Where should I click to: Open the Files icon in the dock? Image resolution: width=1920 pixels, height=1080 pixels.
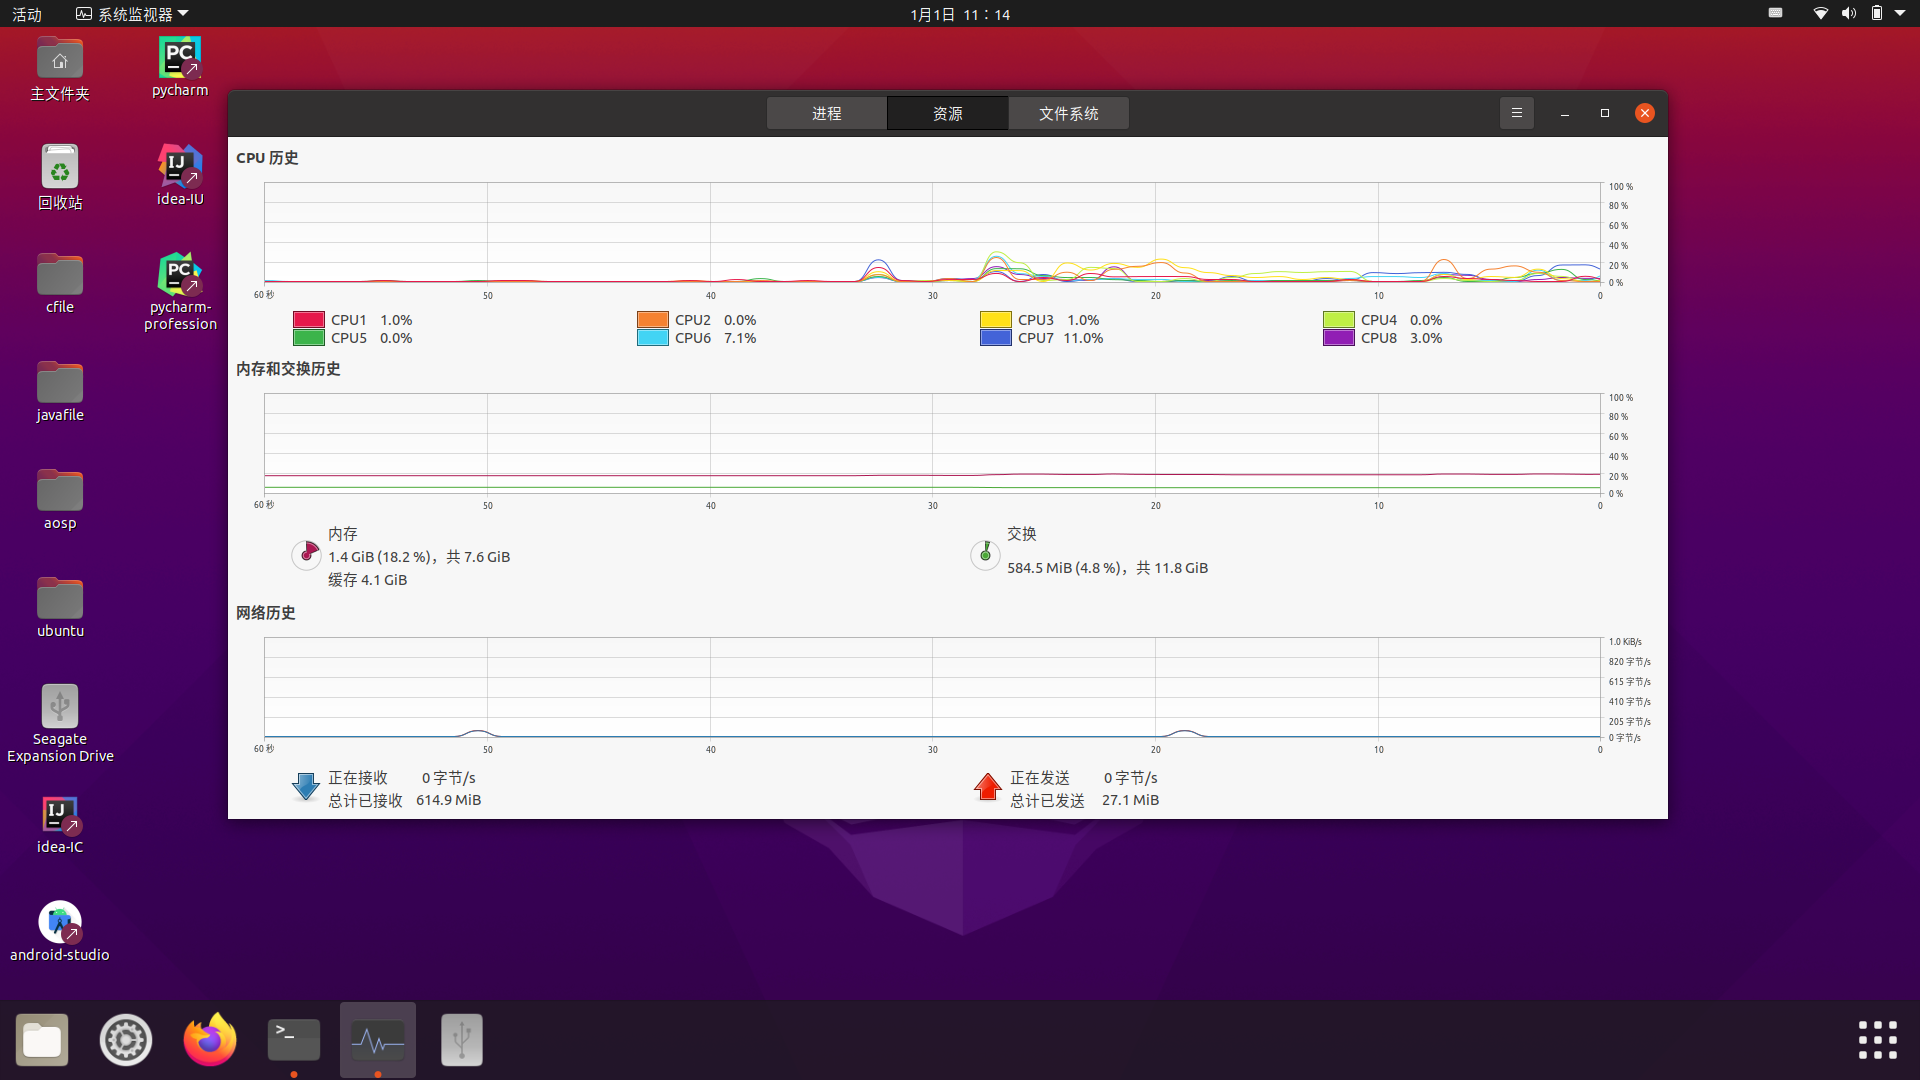(41, 1039)
